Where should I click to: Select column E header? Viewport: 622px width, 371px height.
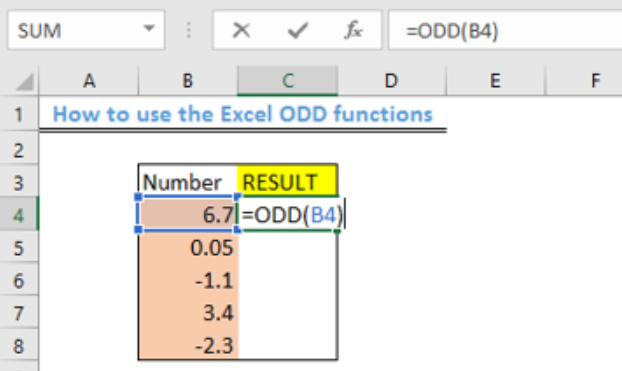click(496, 81)
